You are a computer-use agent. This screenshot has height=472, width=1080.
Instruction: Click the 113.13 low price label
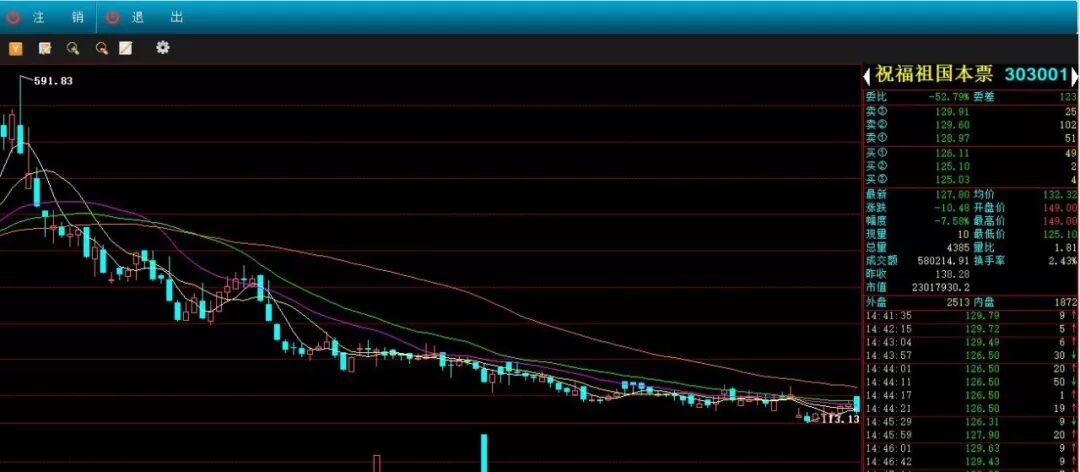[840, 419]
